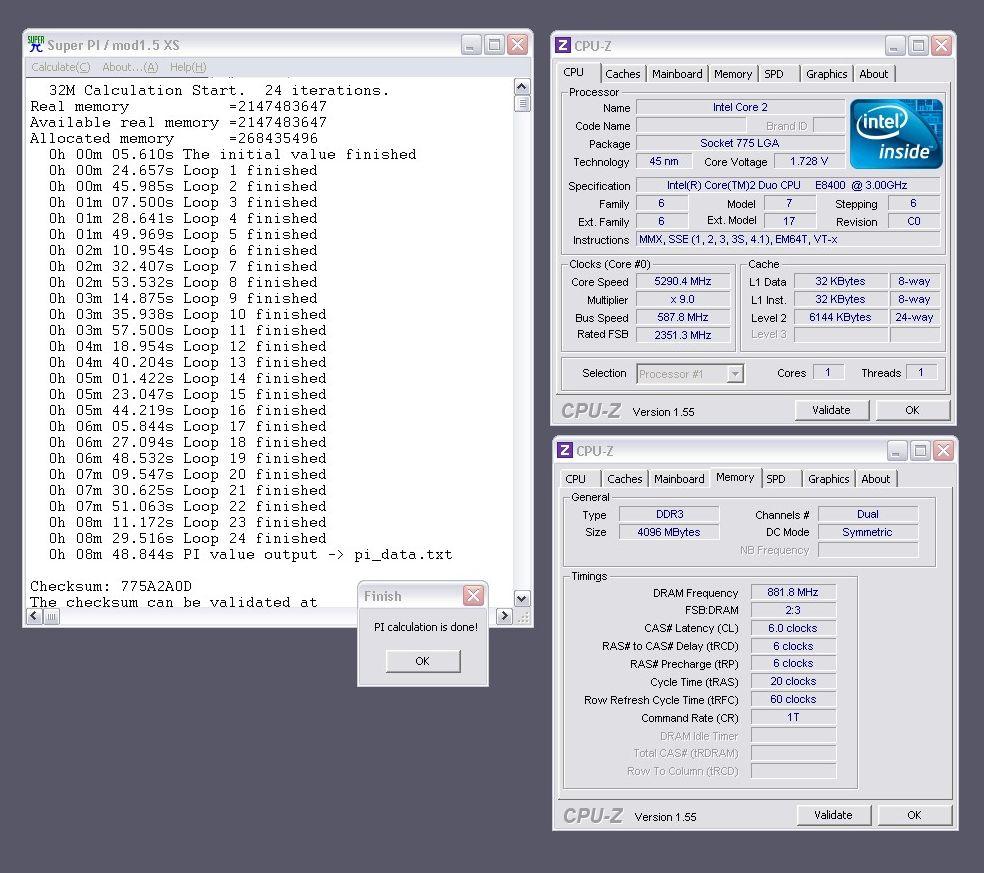The width and height of the screenshot is (984, 873).
Task: Click the vertical scrollbar thumb in Super PI
Action: (x=521, y=103)
